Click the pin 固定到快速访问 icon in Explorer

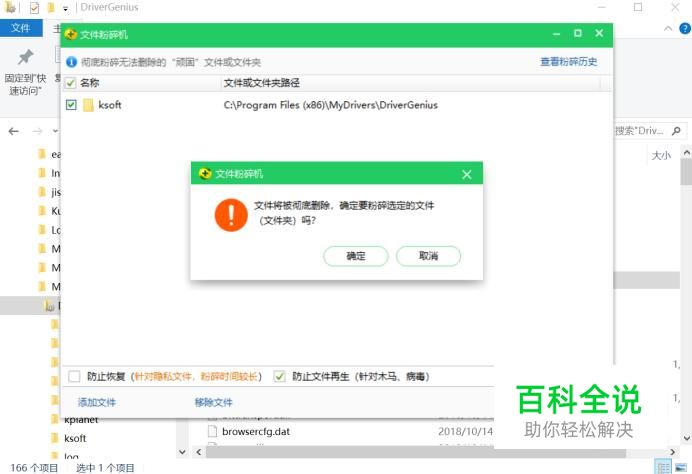[26, 57]
